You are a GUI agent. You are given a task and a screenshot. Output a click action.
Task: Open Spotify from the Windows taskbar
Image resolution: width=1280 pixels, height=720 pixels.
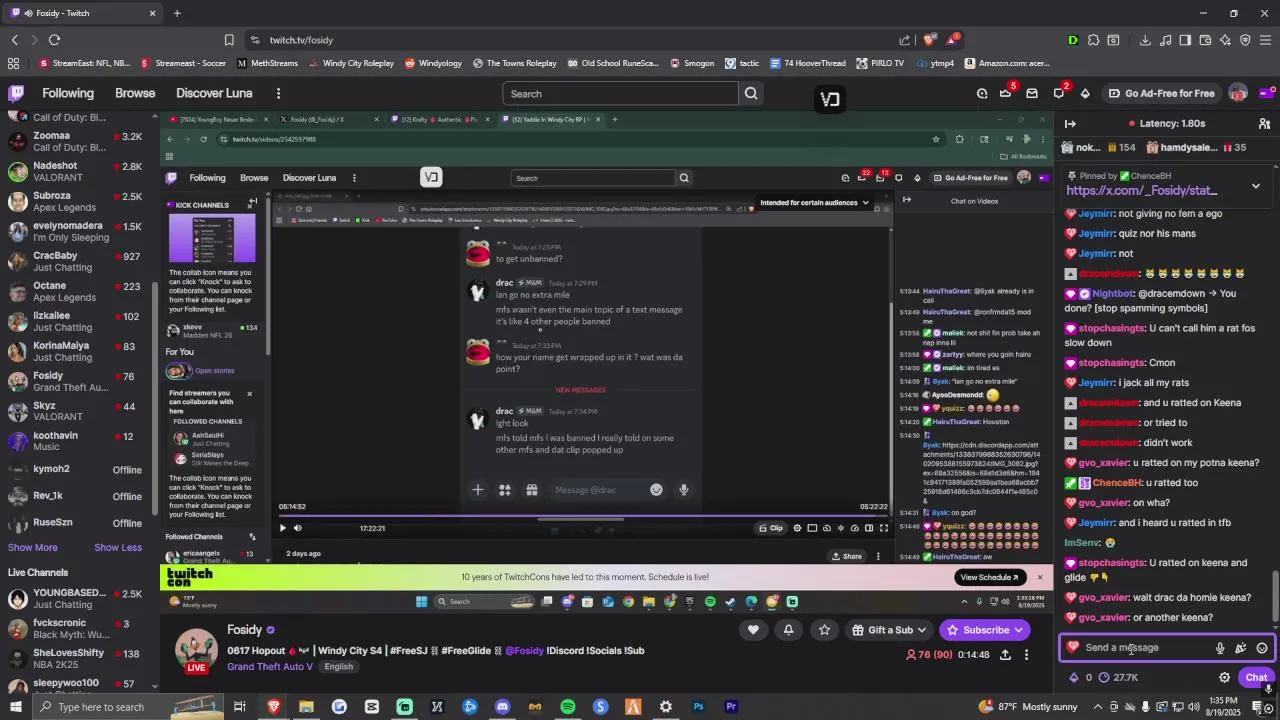click(567, 707)
